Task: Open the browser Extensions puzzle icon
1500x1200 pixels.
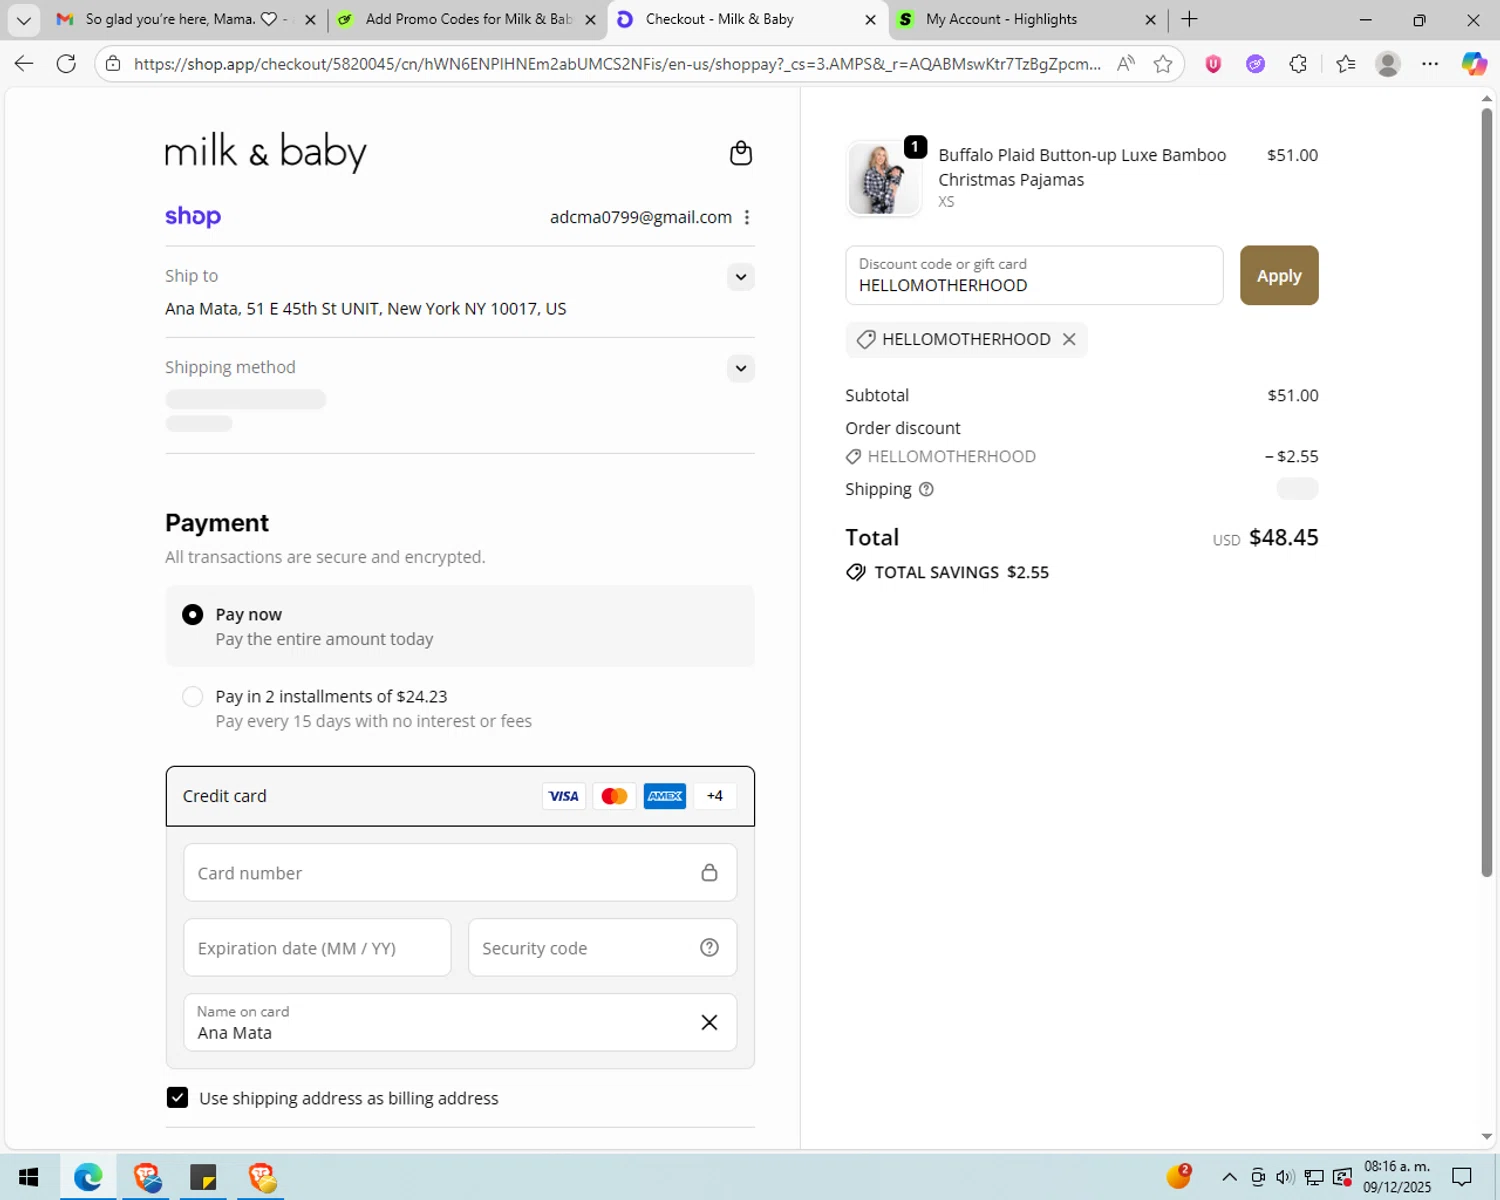Action: [1298, 64]
